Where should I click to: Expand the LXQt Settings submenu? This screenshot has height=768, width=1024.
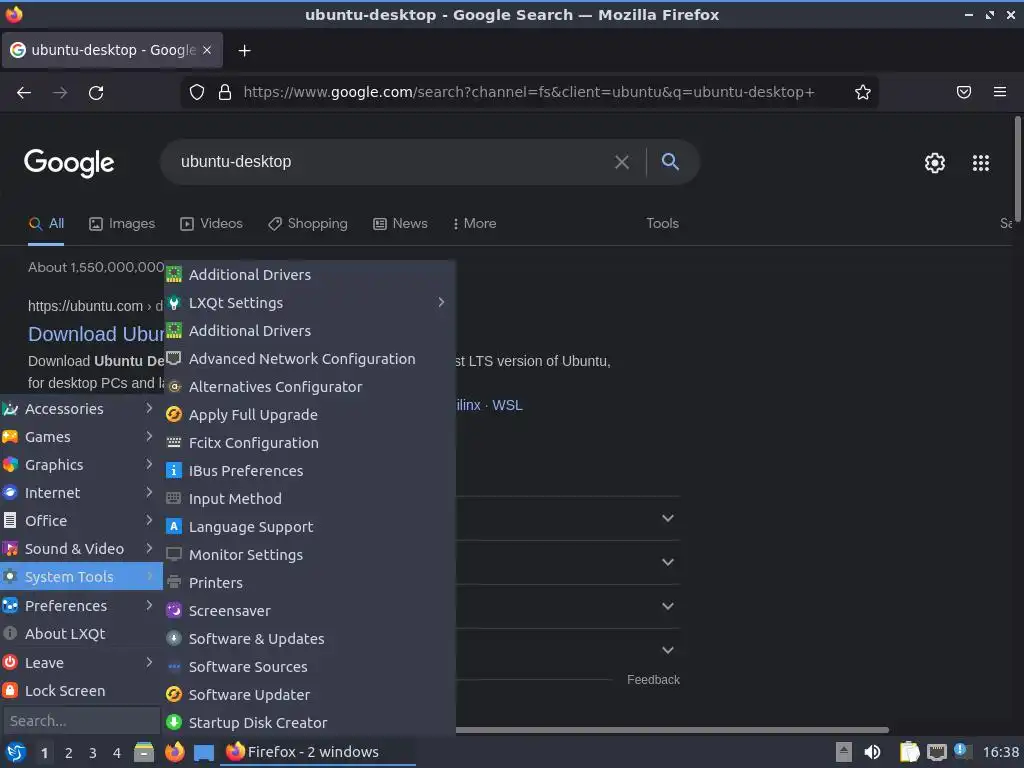(x=310, y=302)
